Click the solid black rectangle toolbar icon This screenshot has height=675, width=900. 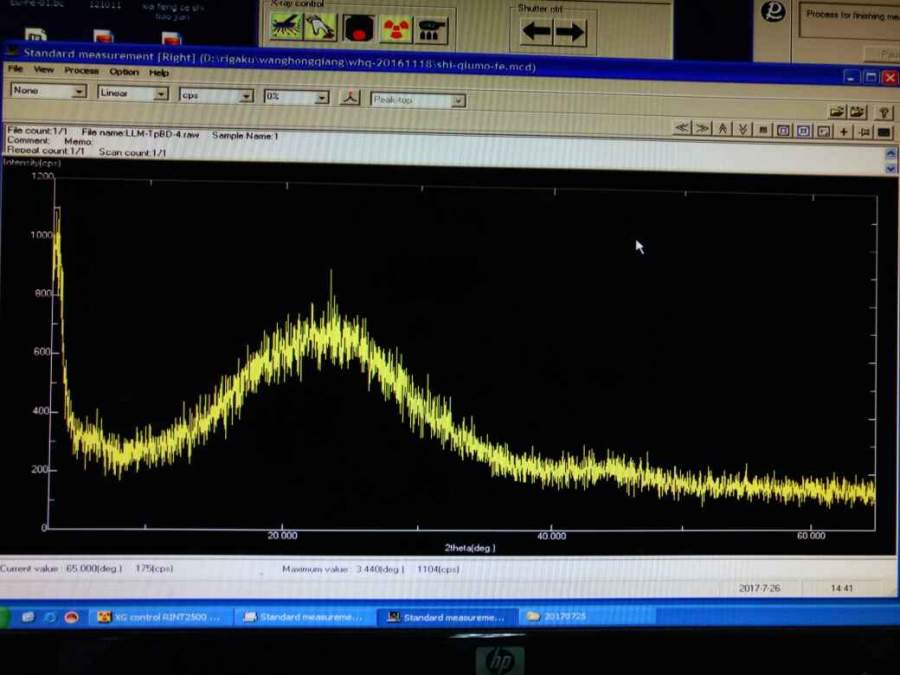884,133
